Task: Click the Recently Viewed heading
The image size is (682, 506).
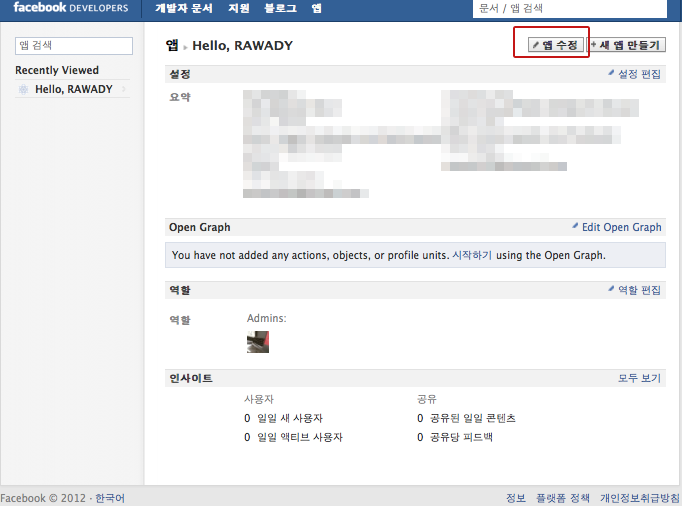Action: pyautogui.click(x=57, y=70)
